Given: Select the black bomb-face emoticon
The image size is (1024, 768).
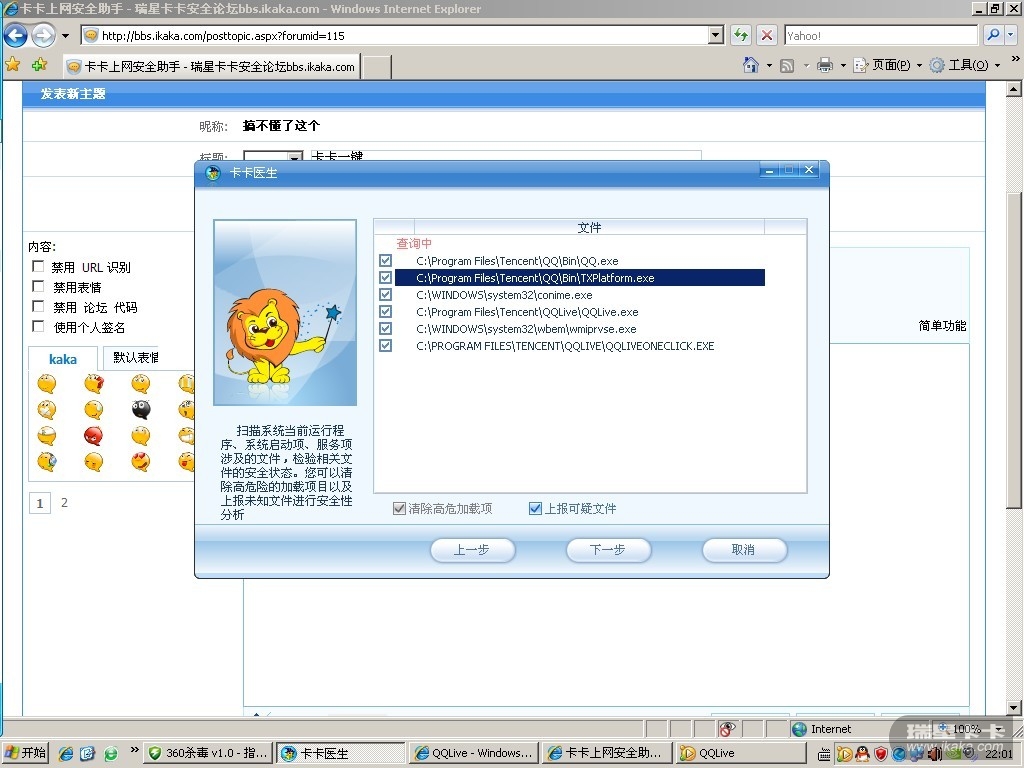Looking at the screenshot, I should (x=140, y=409).
